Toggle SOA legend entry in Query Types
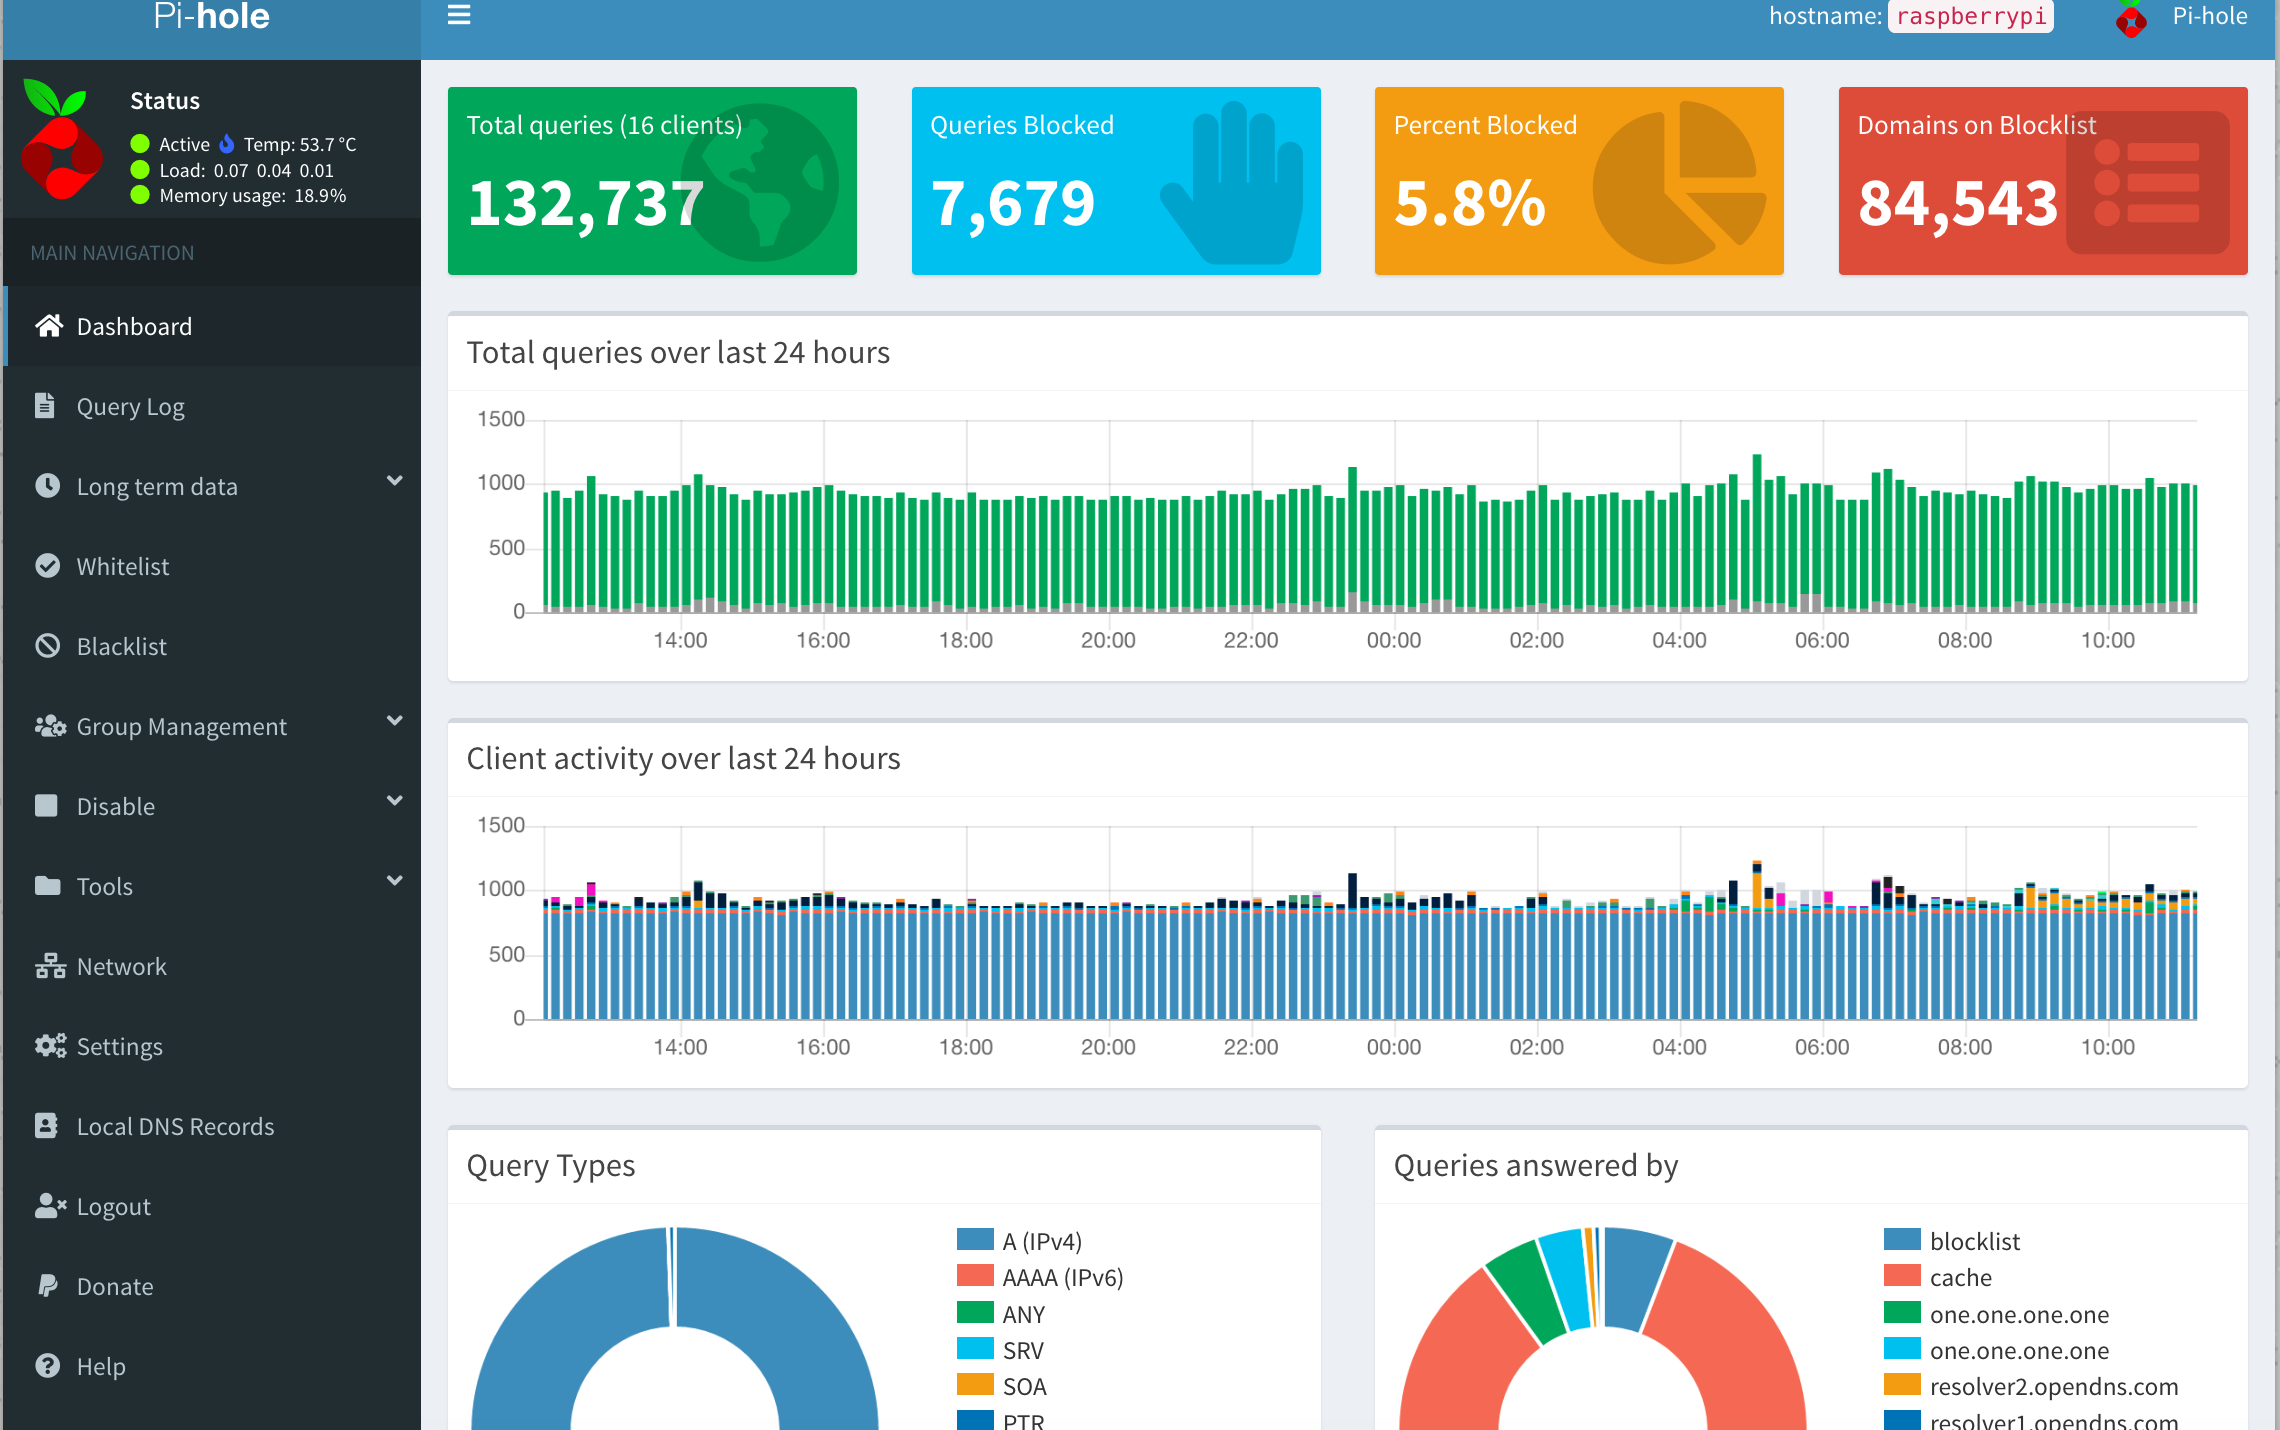 (x=1002, y=1386)
